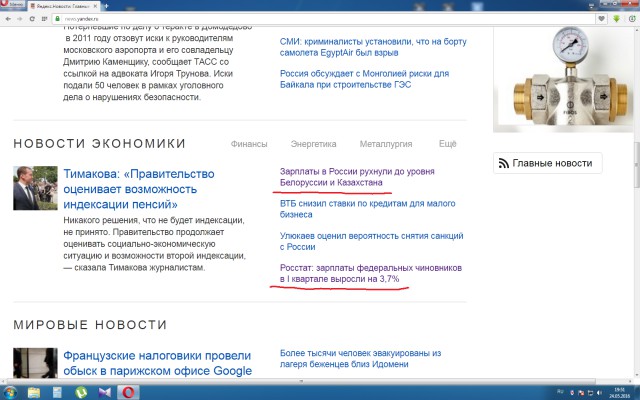The image size is (640, 400).
Task: Open the EgyptAir explosion news link
Action: tap(373, 47)
